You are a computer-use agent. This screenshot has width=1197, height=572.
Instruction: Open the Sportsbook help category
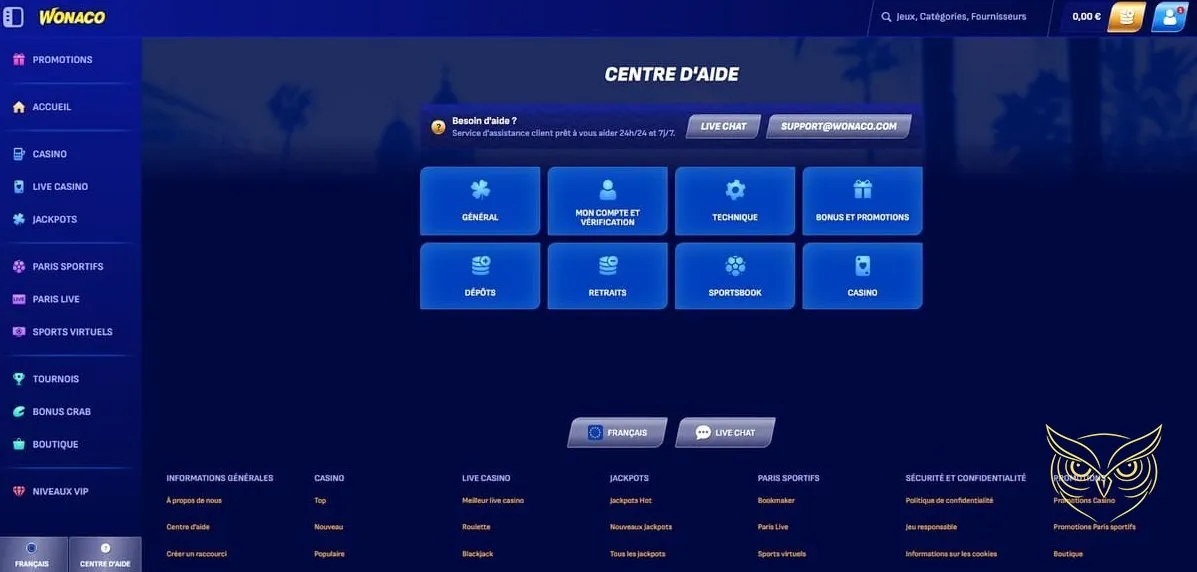(x=735, y=276)
